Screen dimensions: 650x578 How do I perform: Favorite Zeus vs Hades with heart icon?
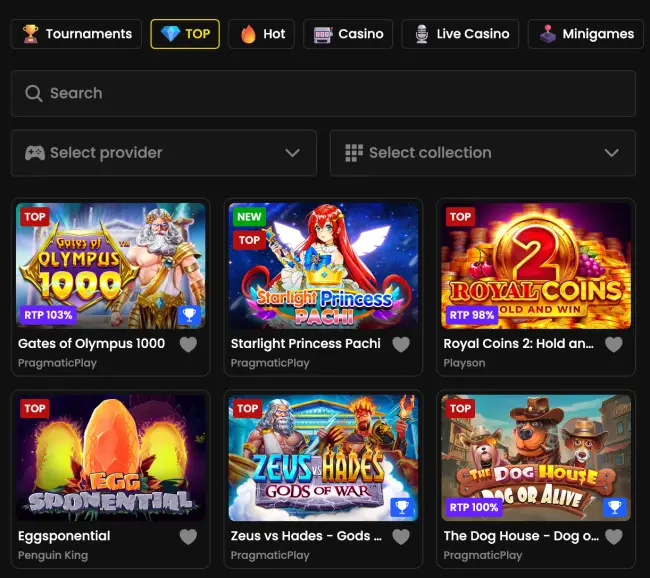(x=401, y=537)
